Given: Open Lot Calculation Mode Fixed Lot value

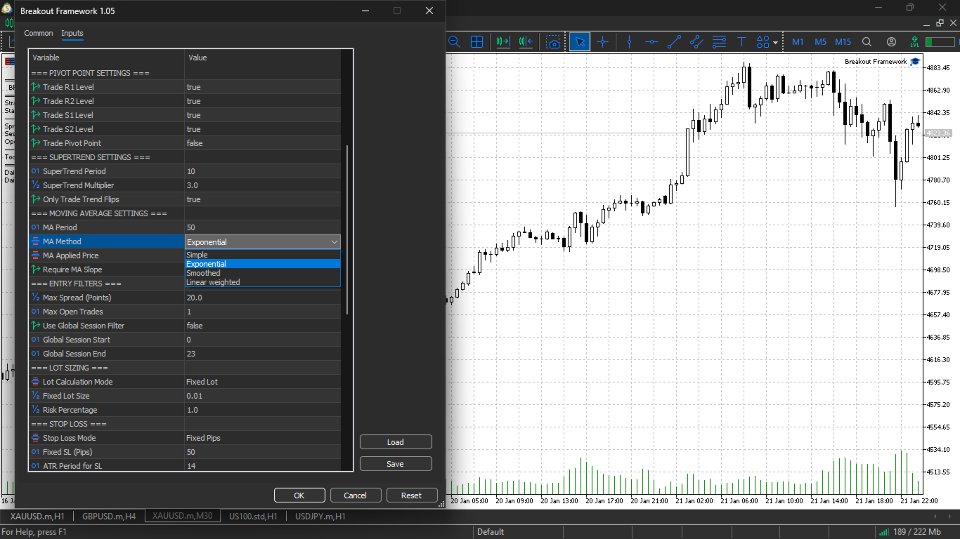Looking at the screenshot, I should tap(262, 382).
